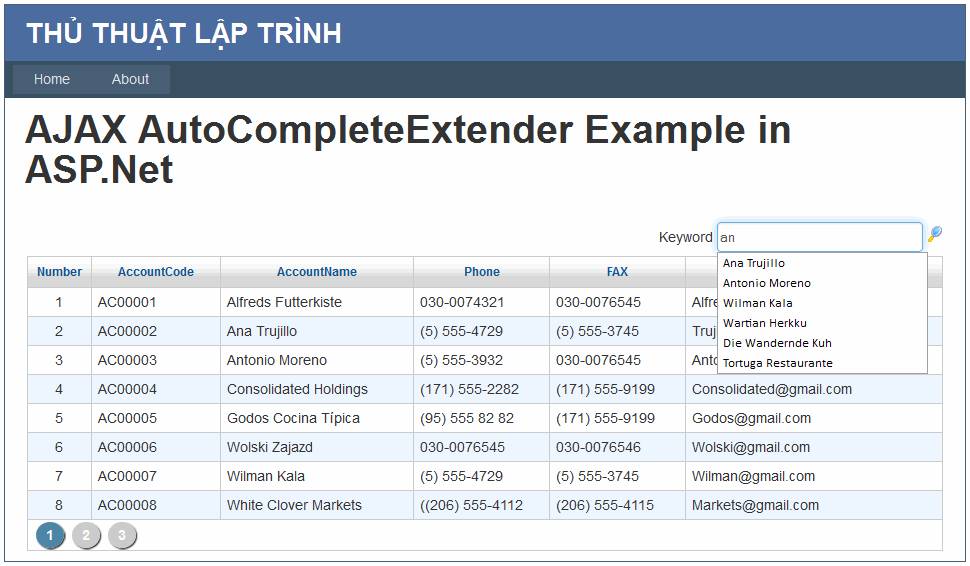
Task: Go to page 1 of the grid
Action: coord(50,535)
